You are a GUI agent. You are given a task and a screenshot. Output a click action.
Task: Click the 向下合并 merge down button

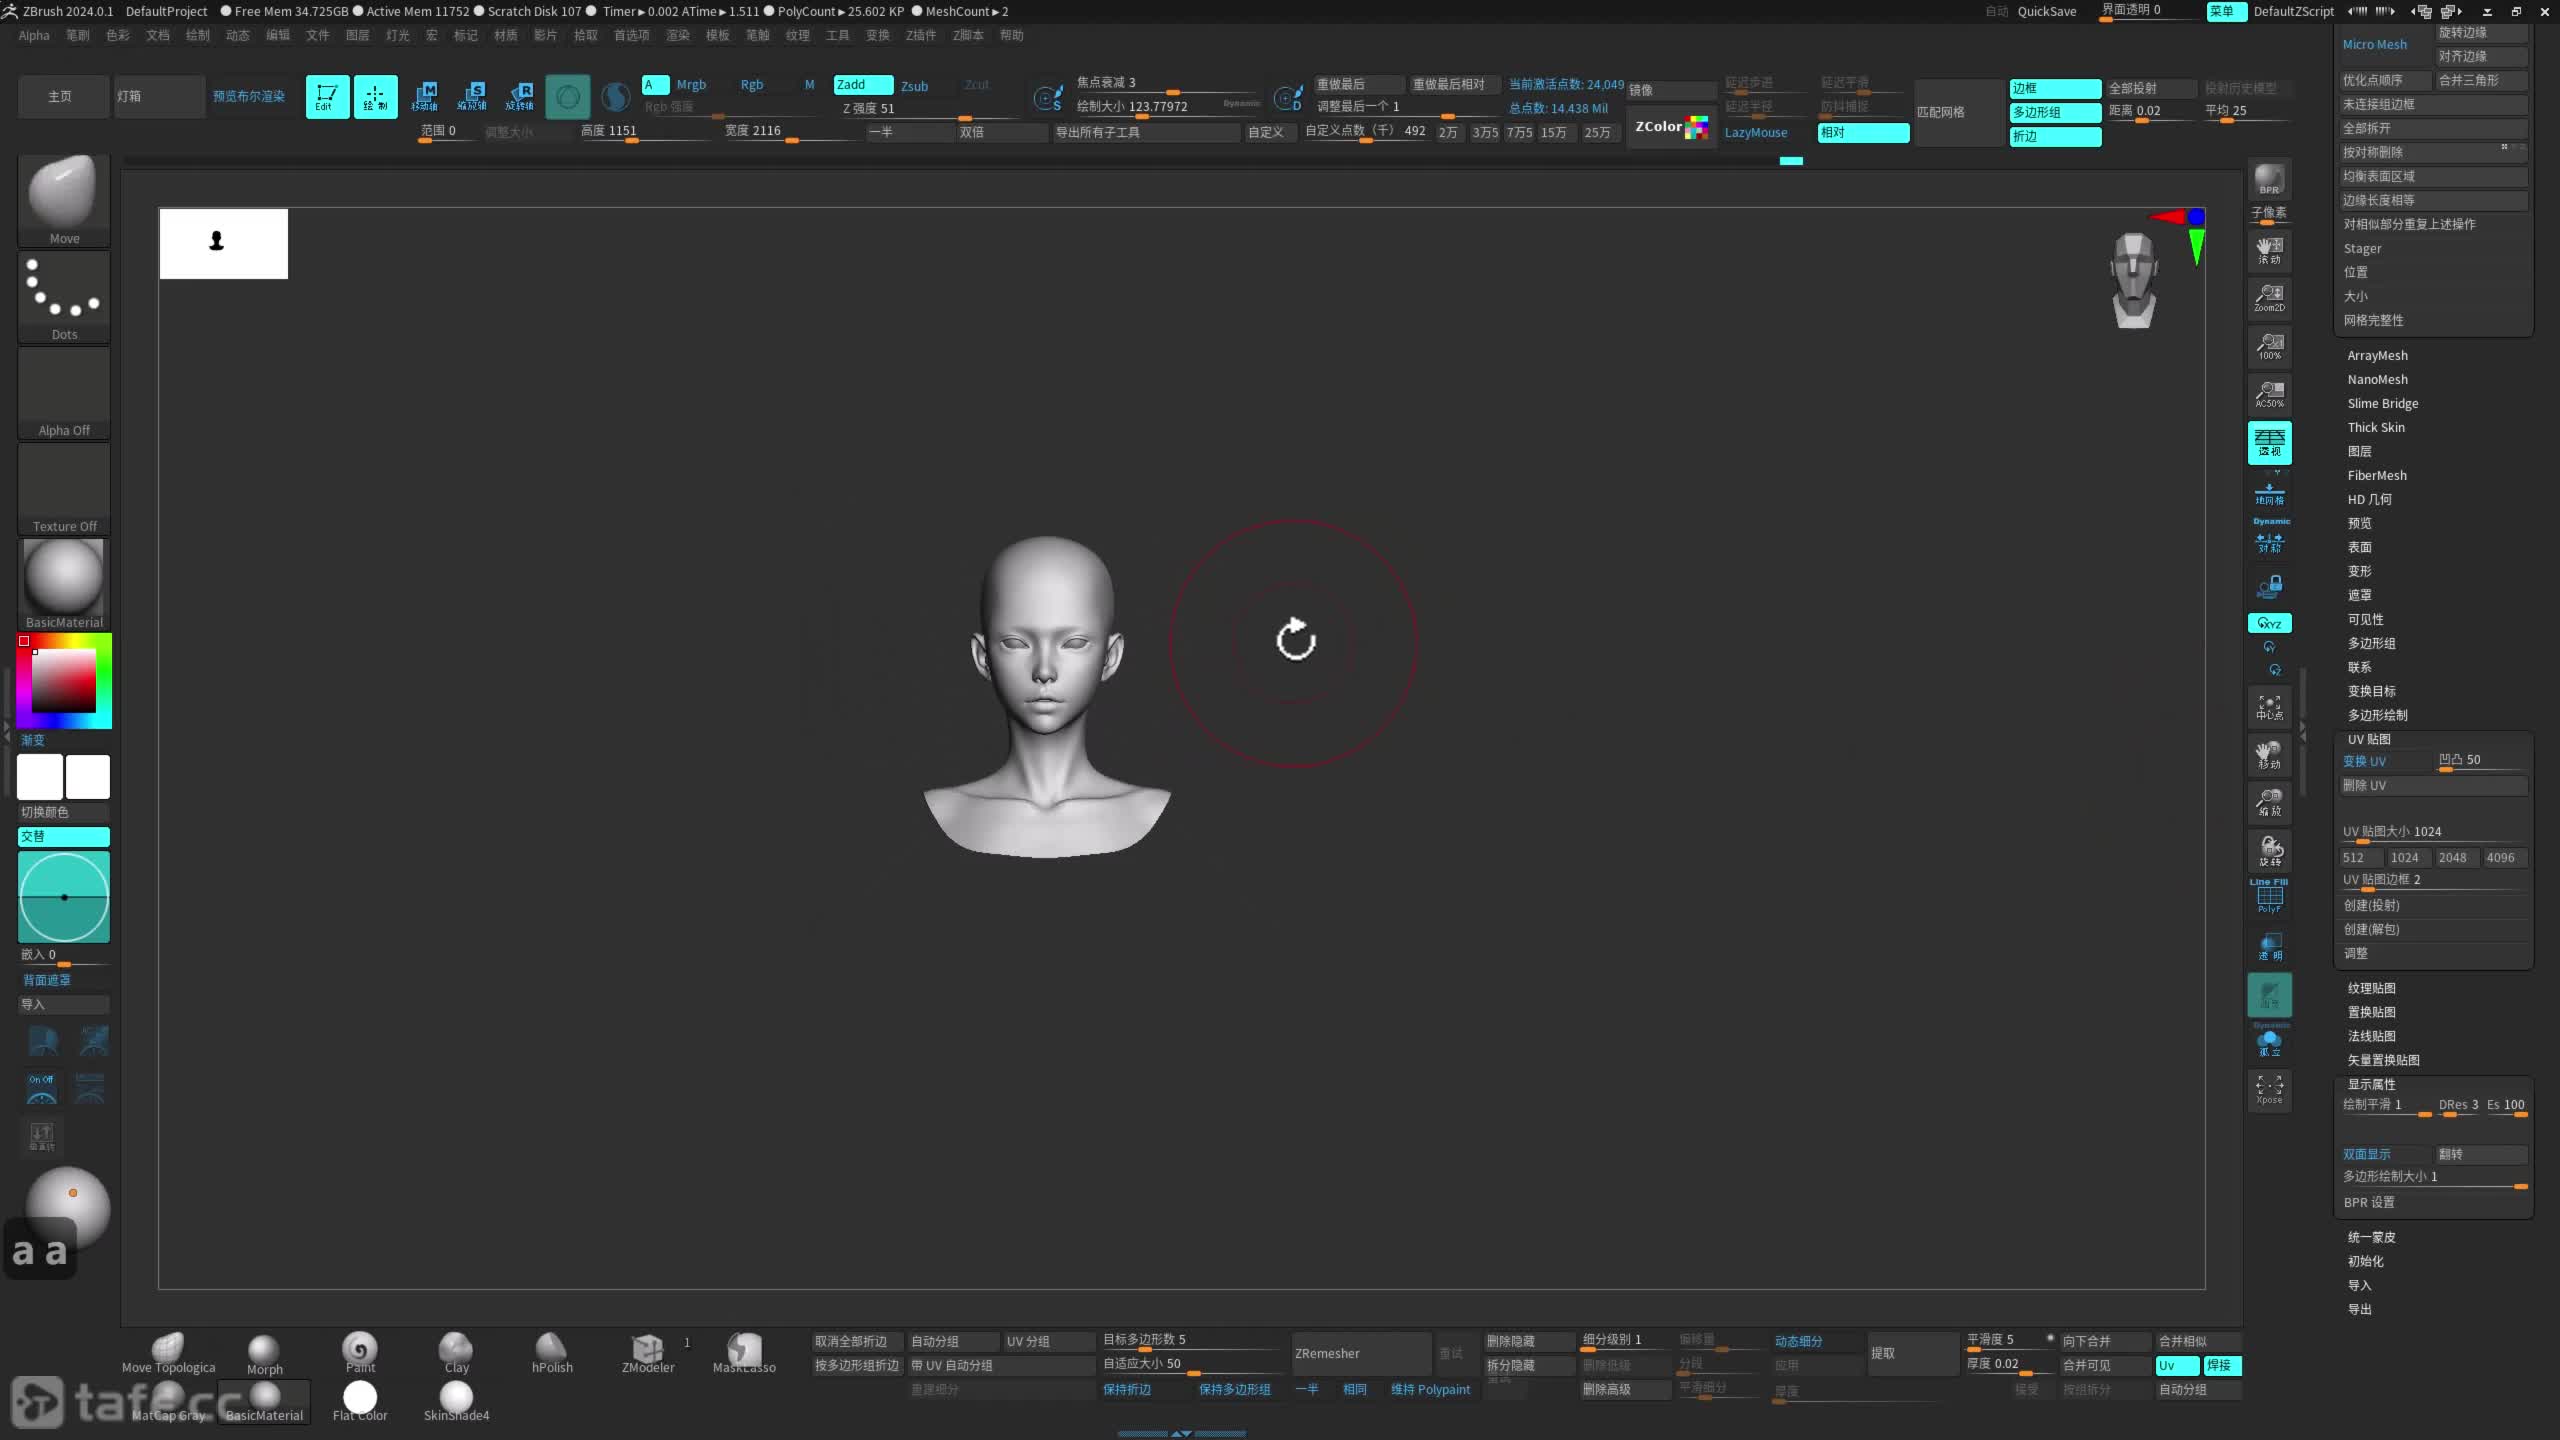pyautogui.click(x=2105, y=1341)
